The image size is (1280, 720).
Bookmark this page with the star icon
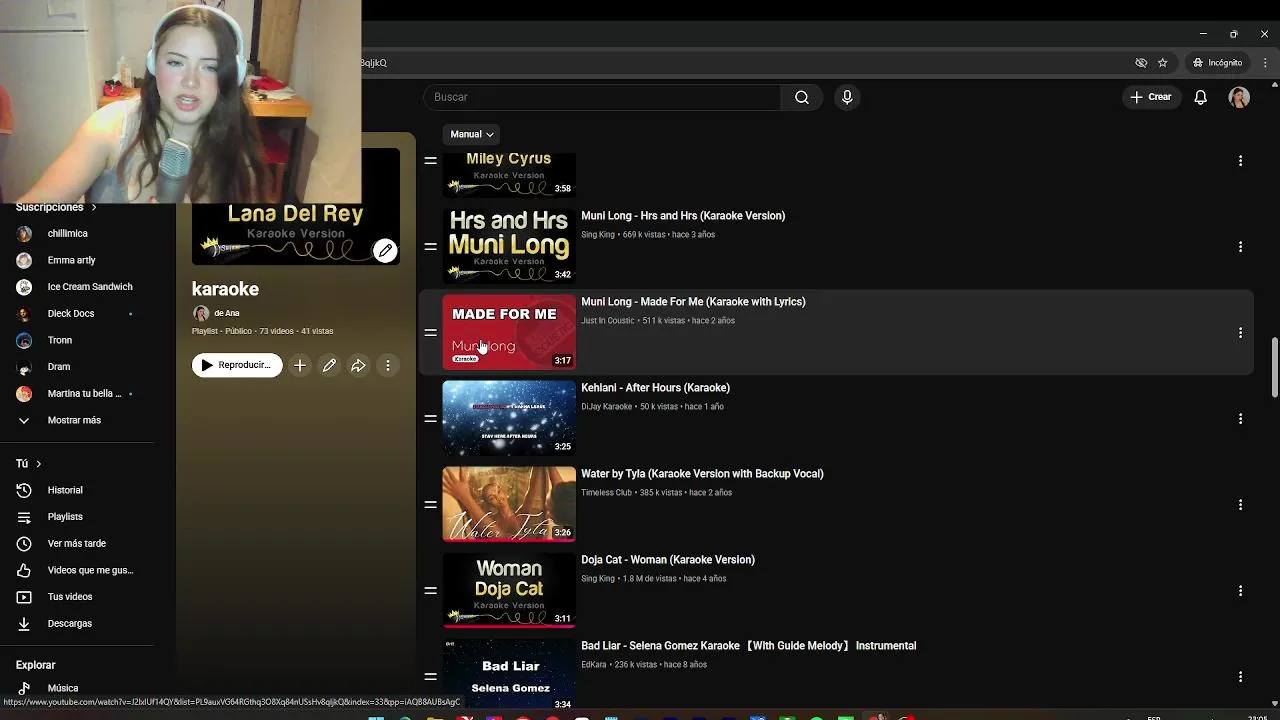click(1162, 62)
